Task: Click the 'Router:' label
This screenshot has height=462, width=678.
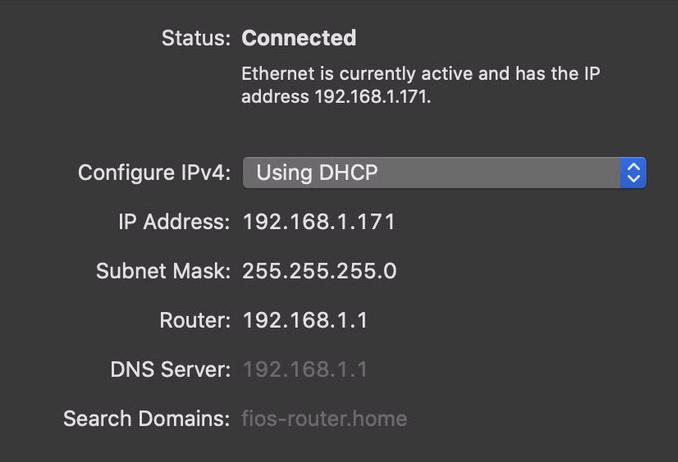Action: click(195, 320)
